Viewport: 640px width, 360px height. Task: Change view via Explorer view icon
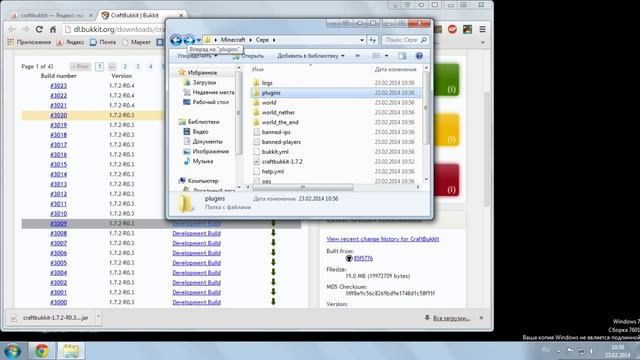click(x=376, y=56)
